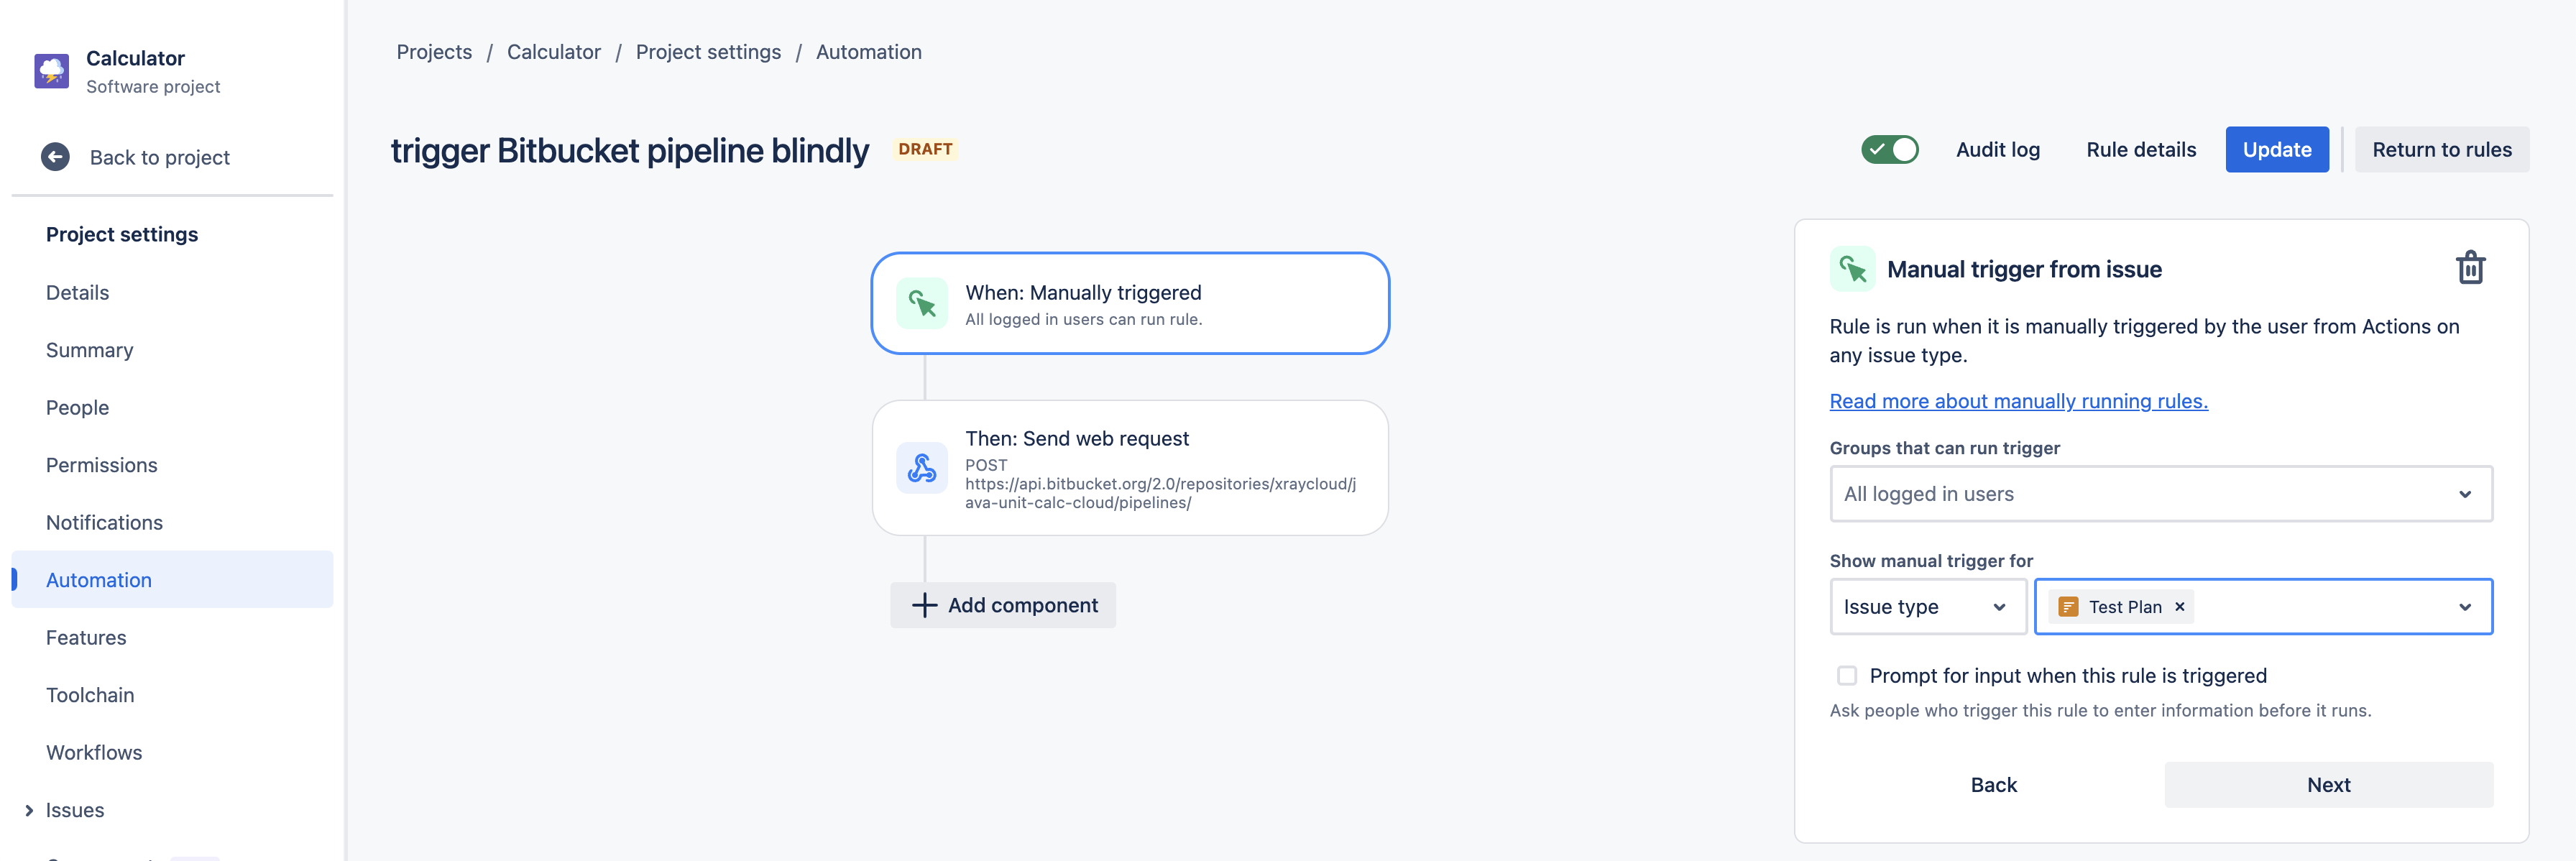Toggle the rule enabled switch
2576x861 pixels.
1889,149
